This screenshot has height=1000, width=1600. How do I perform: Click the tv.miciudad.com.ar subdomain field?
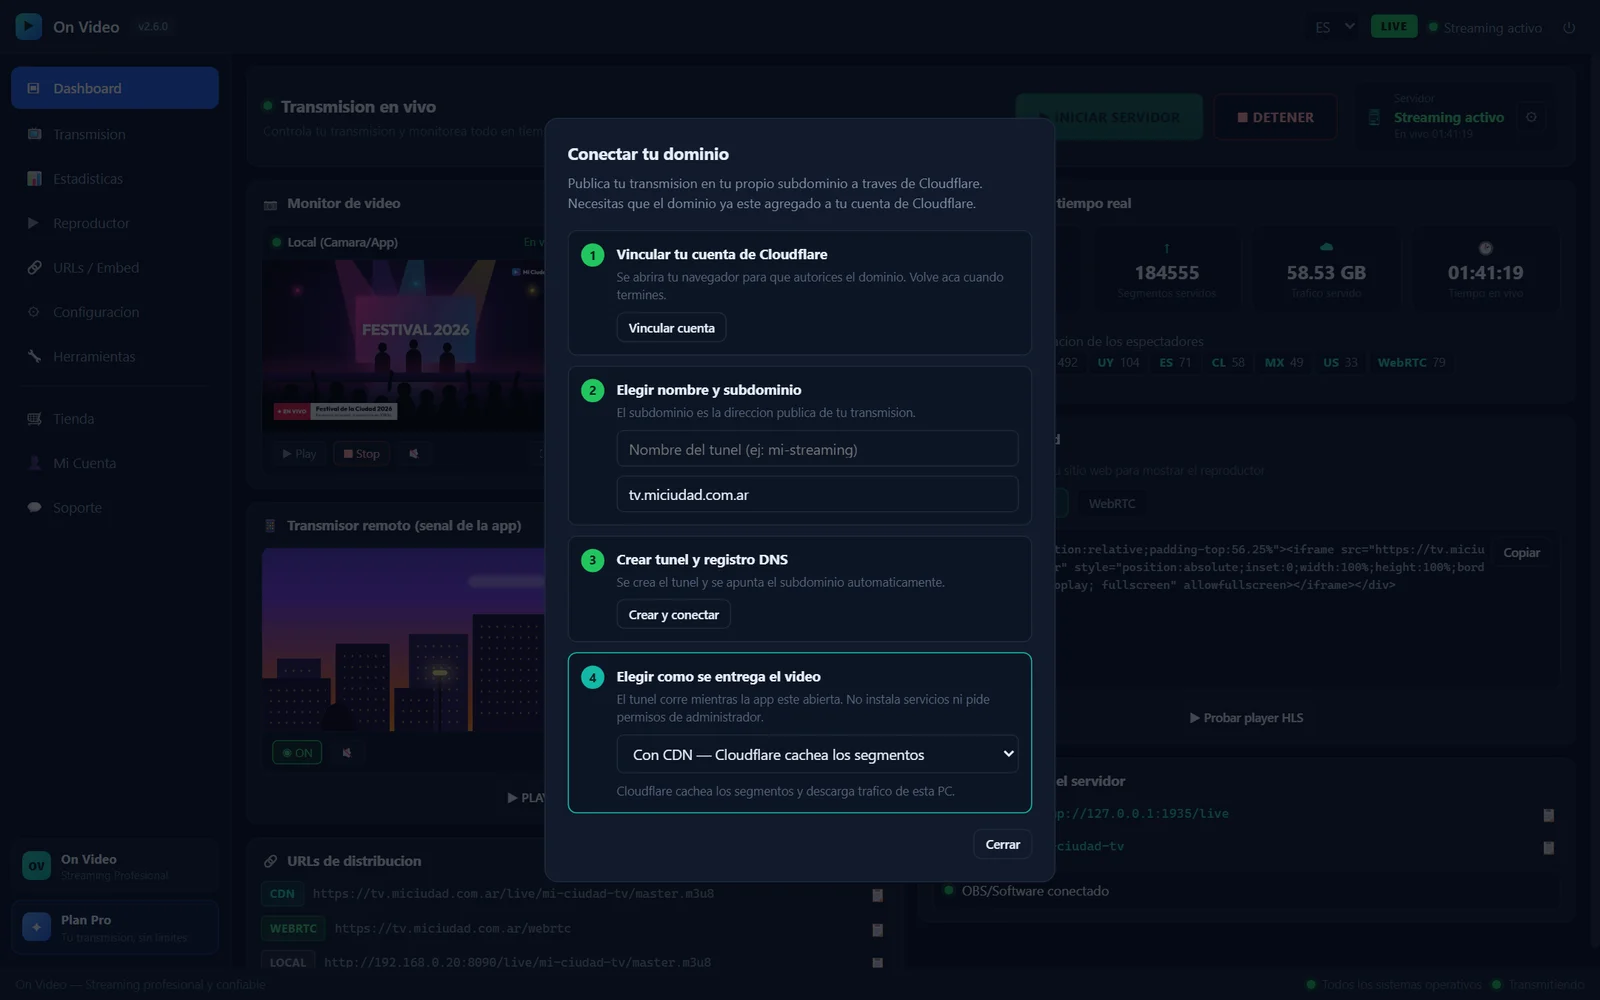(817, 494)
